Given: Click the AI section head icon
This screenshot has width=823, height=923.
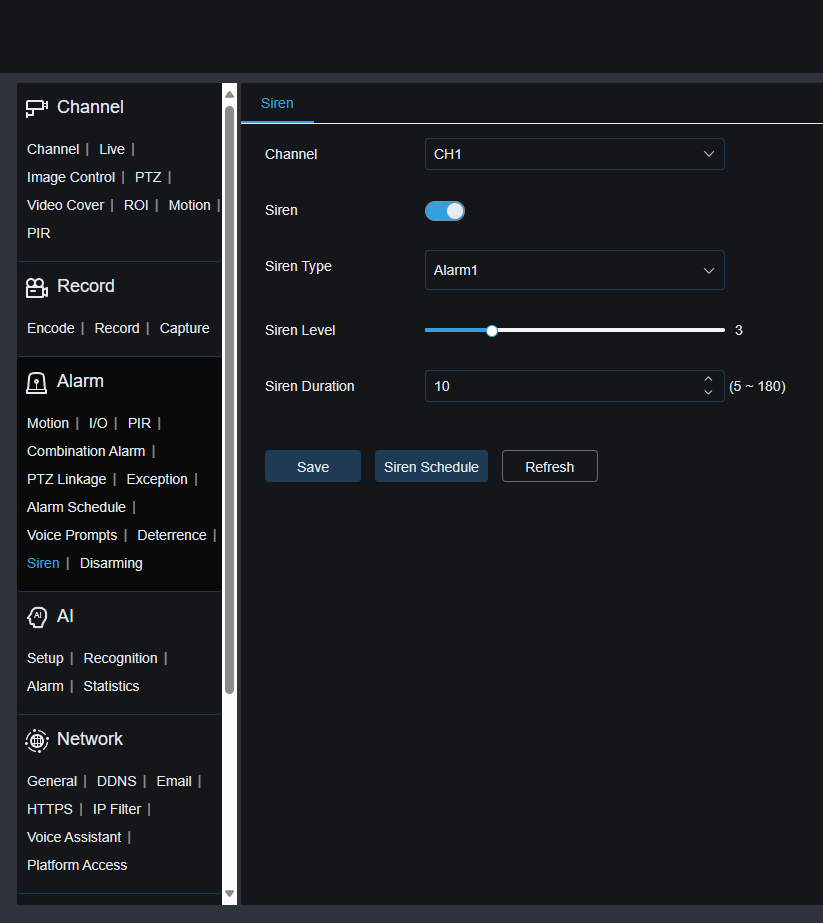Looking at the screenshot, I should tap(37, 617).
